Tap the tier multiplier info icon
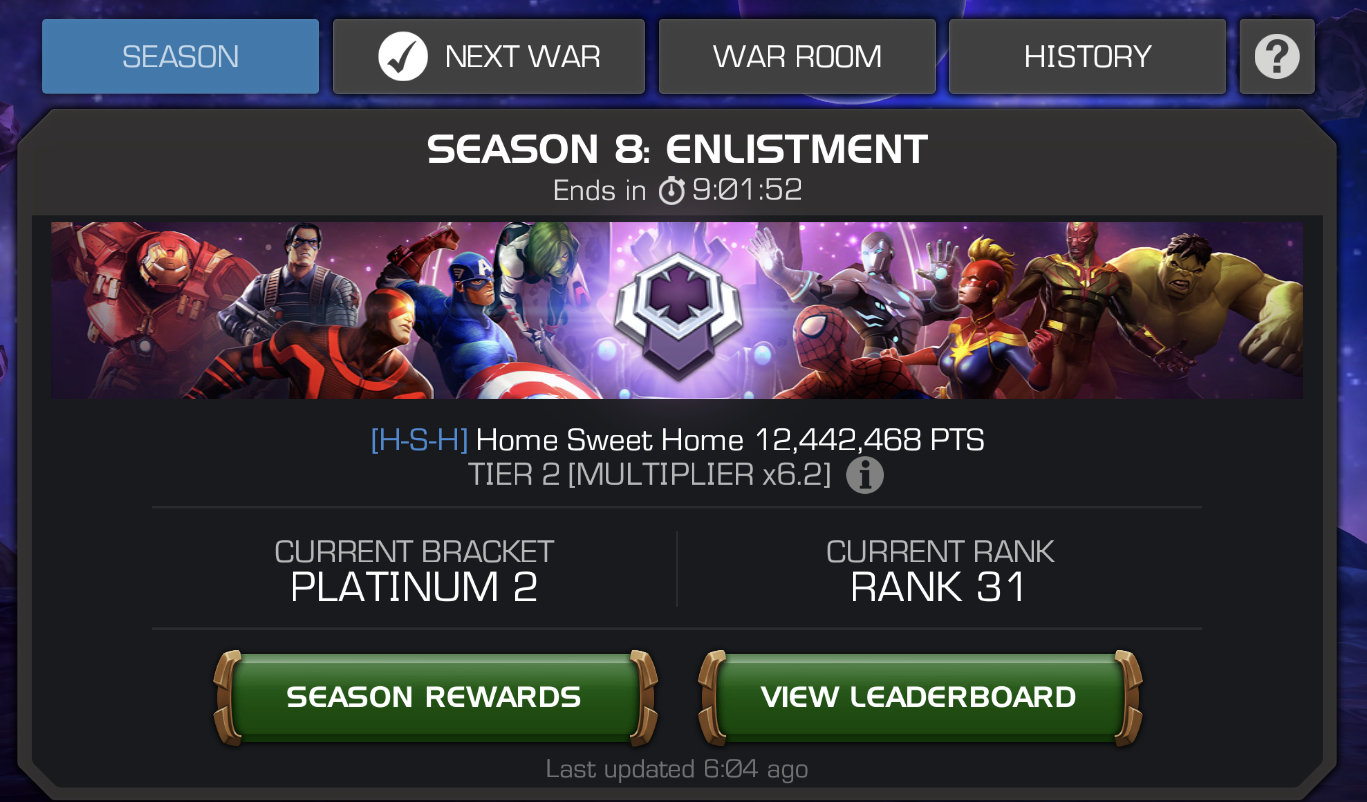1367x802 pixels. (865, 475)
